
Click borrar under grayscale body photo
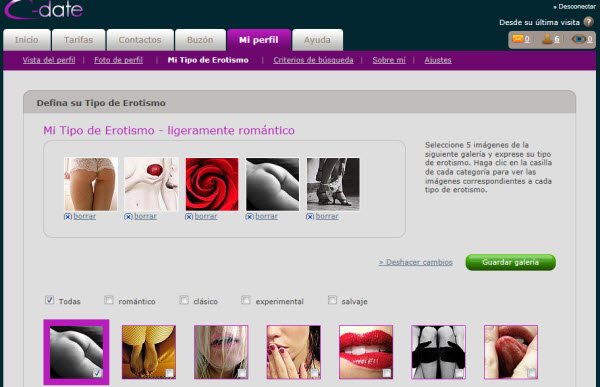pyautogui.click(x=266, y=216)
